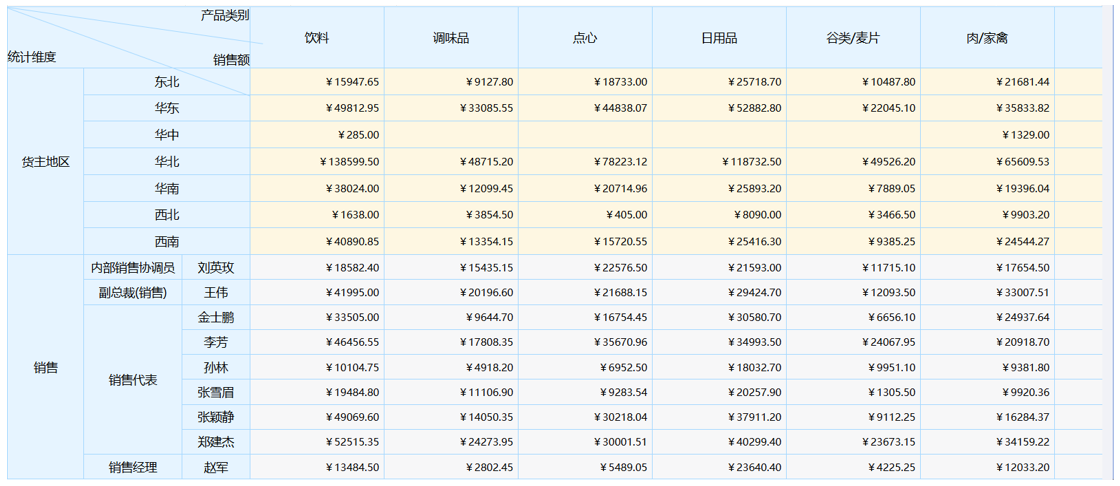The image size is (1120, 486).
Task: Click the 货主地区 row group header
Action: 46,162
